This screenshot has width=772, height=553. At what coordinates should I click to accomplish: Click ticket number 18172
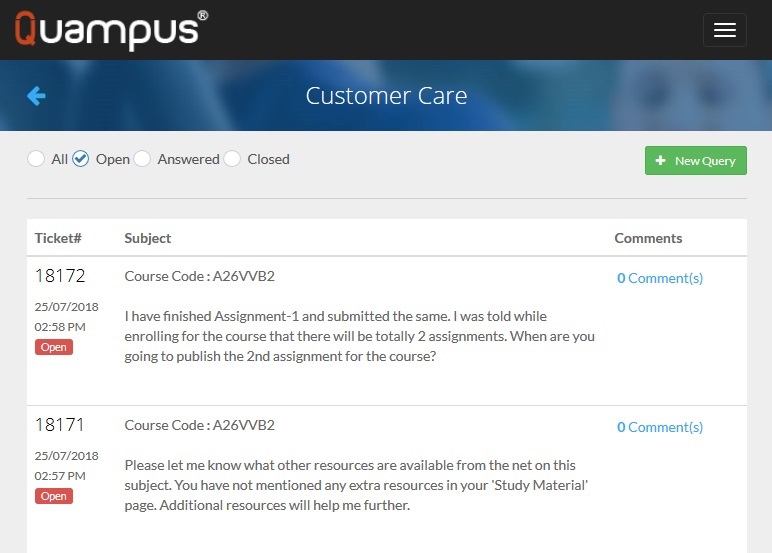tap(60, 276)
